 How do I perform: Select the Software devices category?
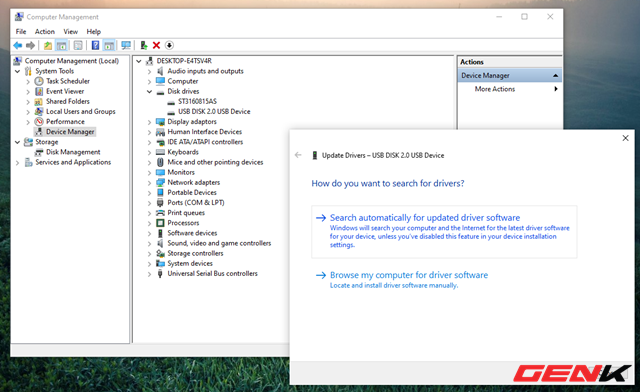(x=192, y=233)
